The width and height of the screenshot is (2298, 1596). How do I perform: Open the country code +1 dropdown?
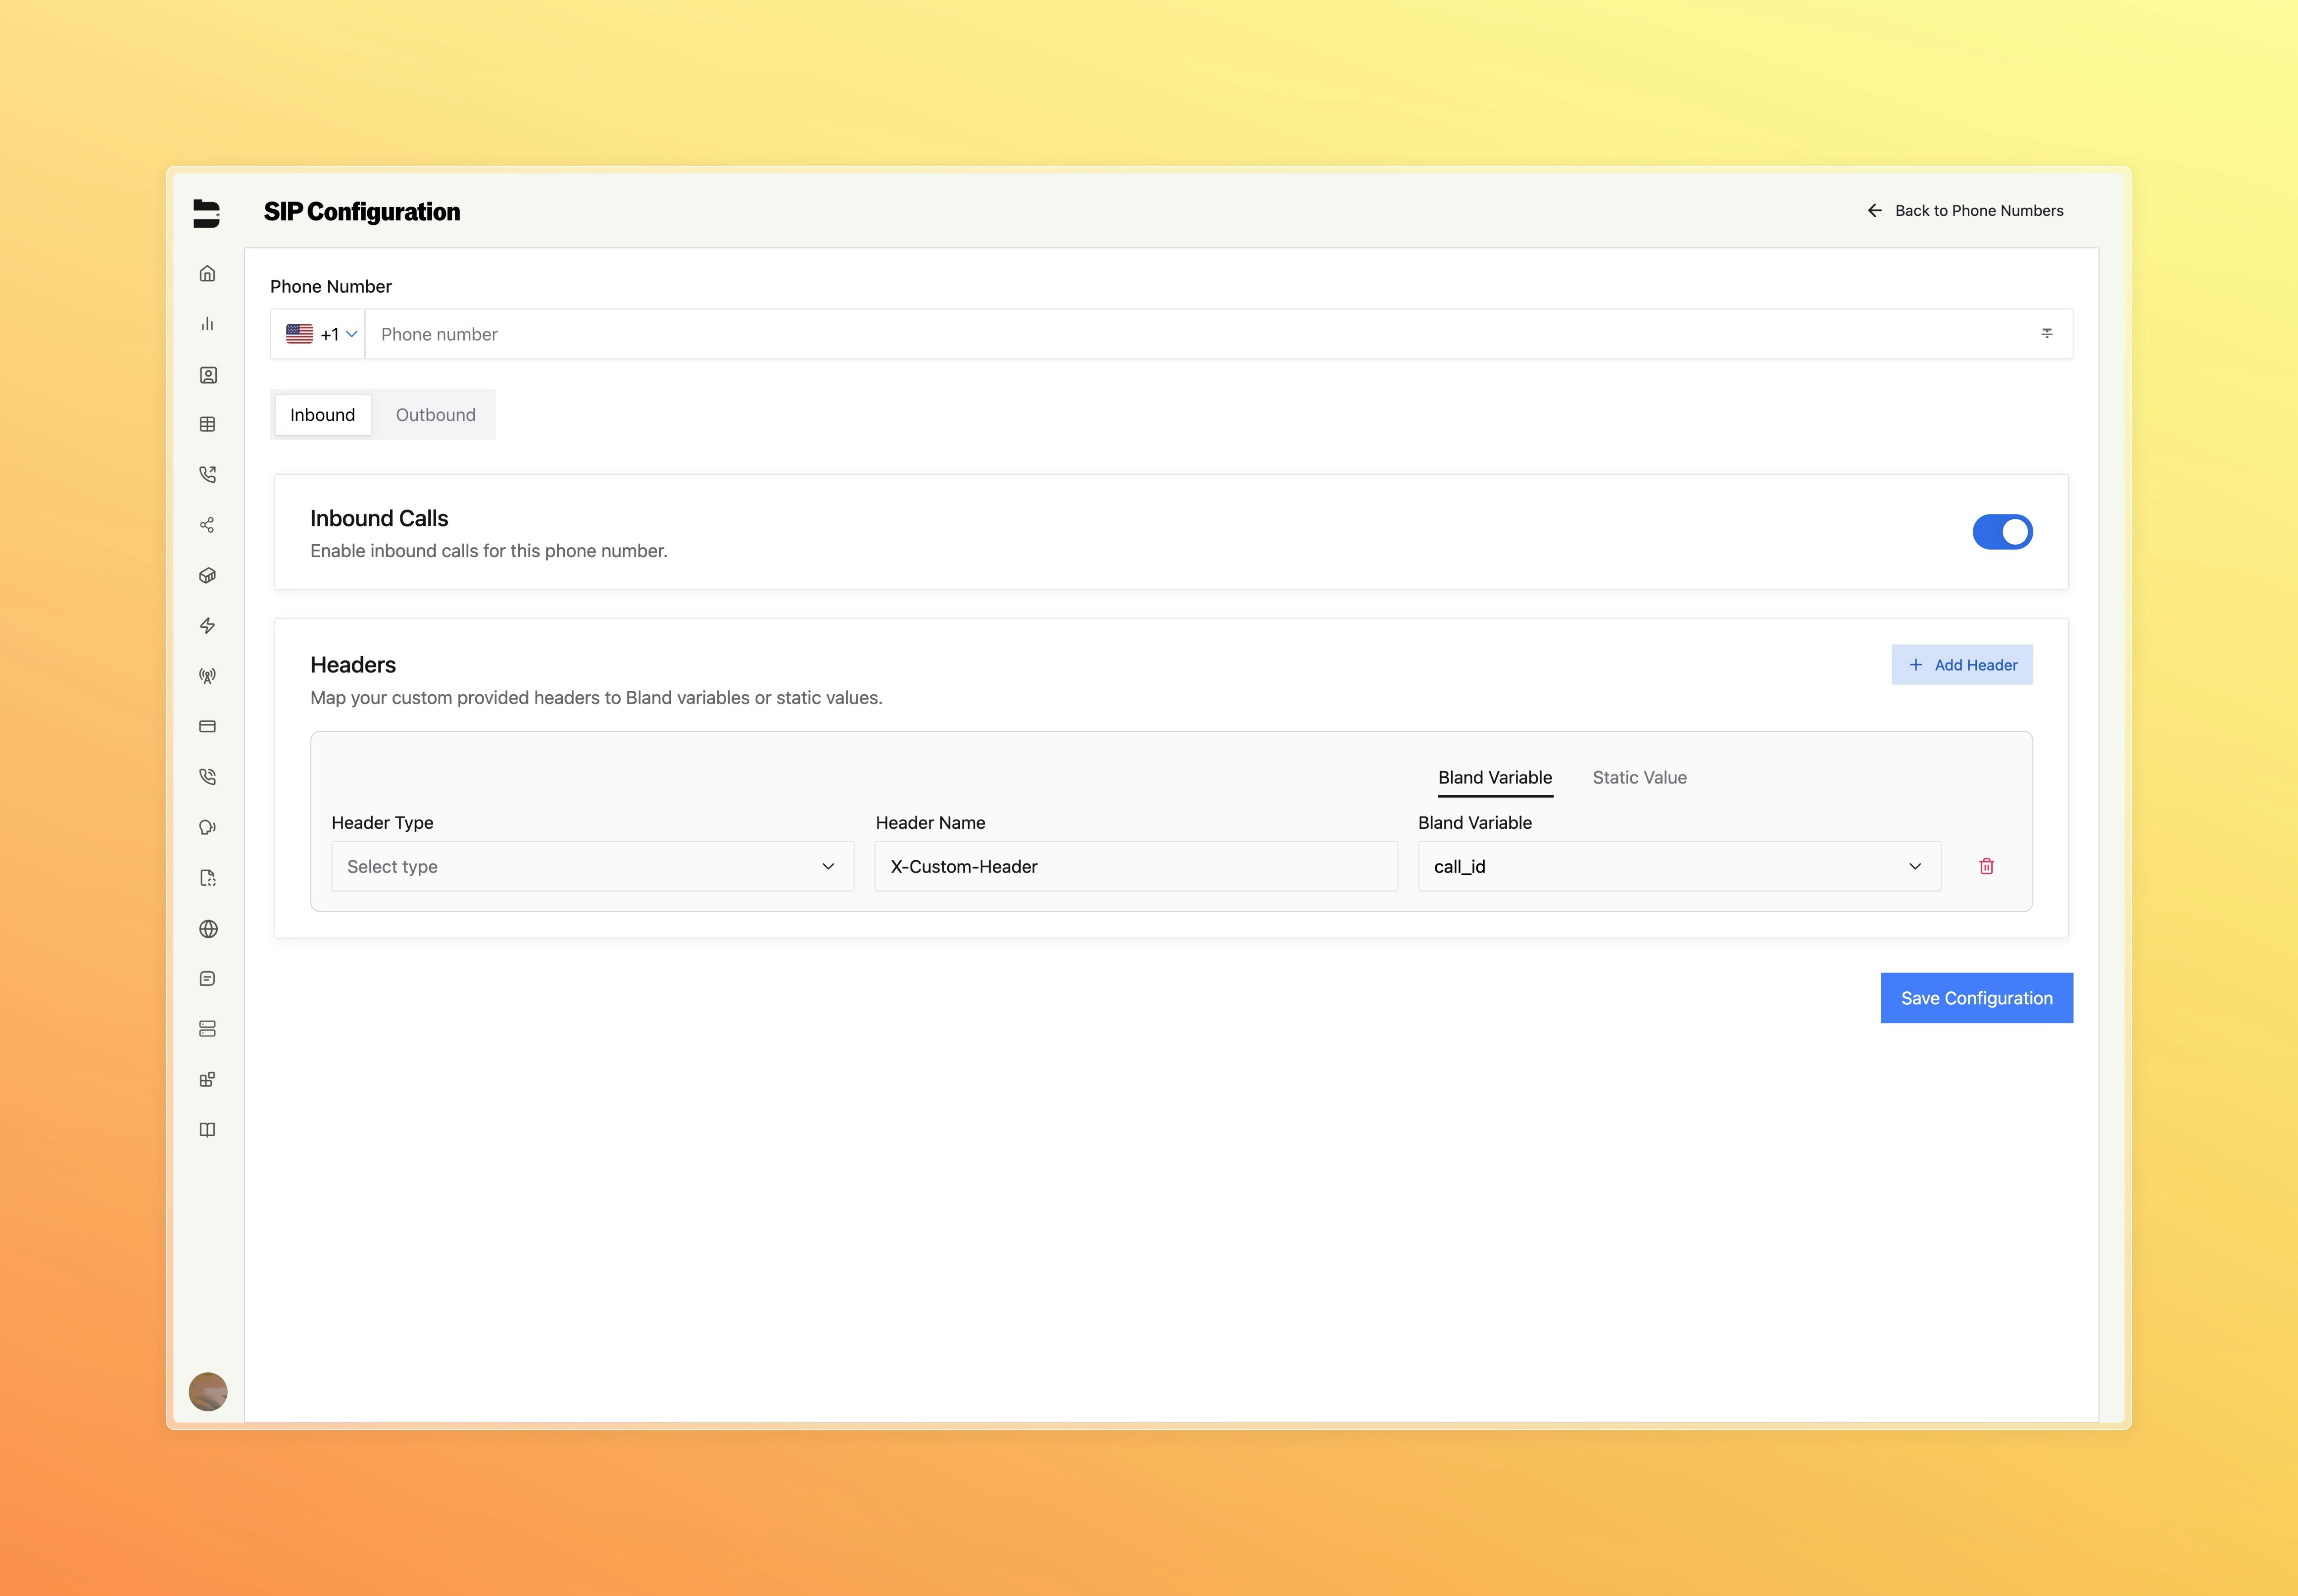click(320, 334)
